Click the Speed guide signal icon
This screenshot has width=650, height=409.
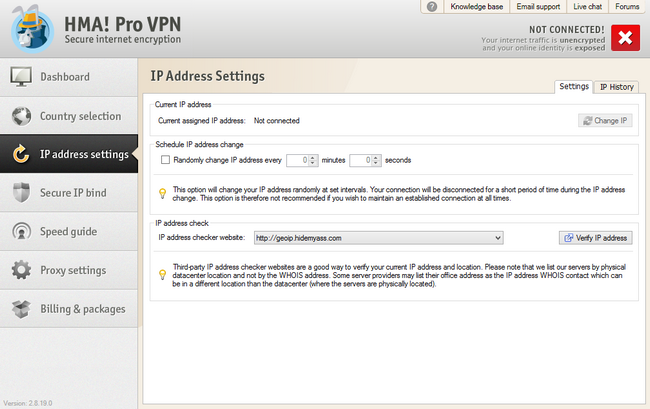click(22, 231)
